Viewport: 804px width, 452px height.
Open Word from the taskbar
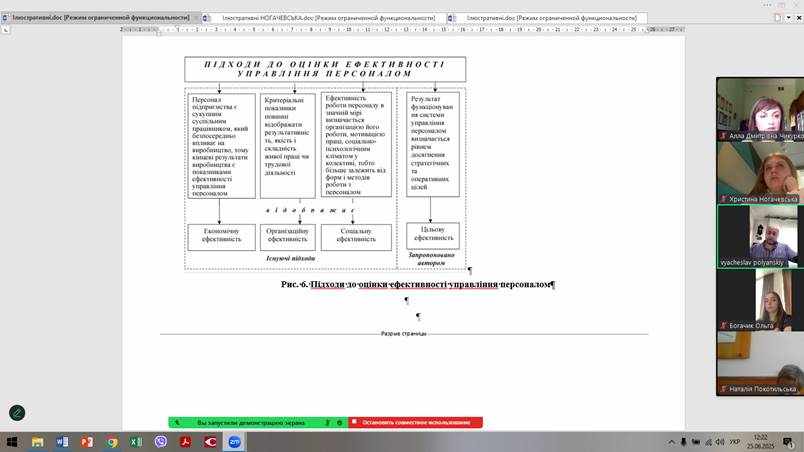[62, 441]
